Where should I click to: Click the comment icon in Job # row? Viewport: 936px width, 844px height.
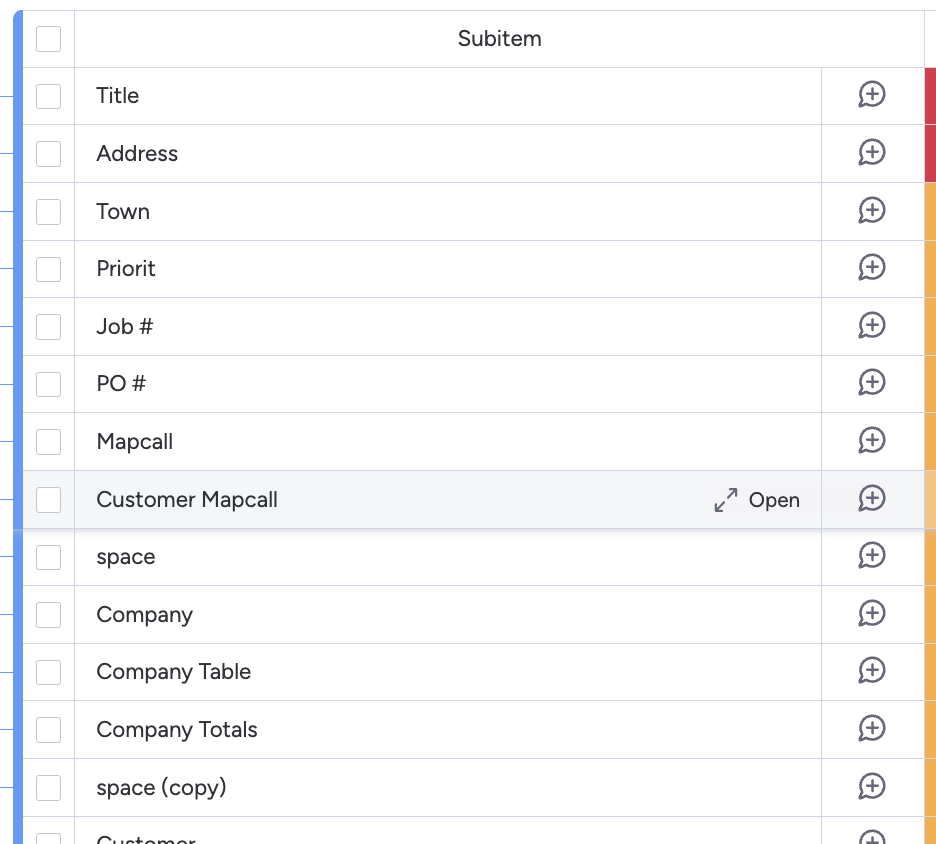coord(872,326)
